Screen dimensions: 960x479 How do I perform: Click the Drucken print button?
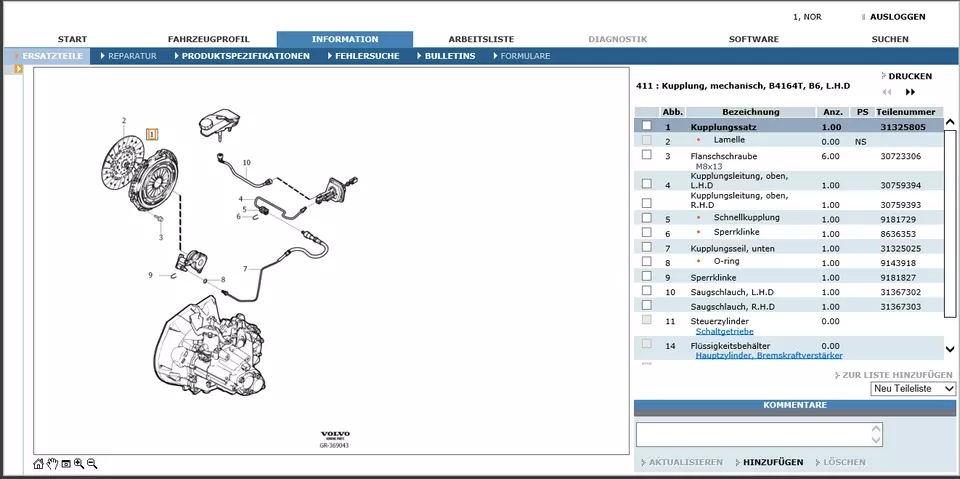coord(908,76)
